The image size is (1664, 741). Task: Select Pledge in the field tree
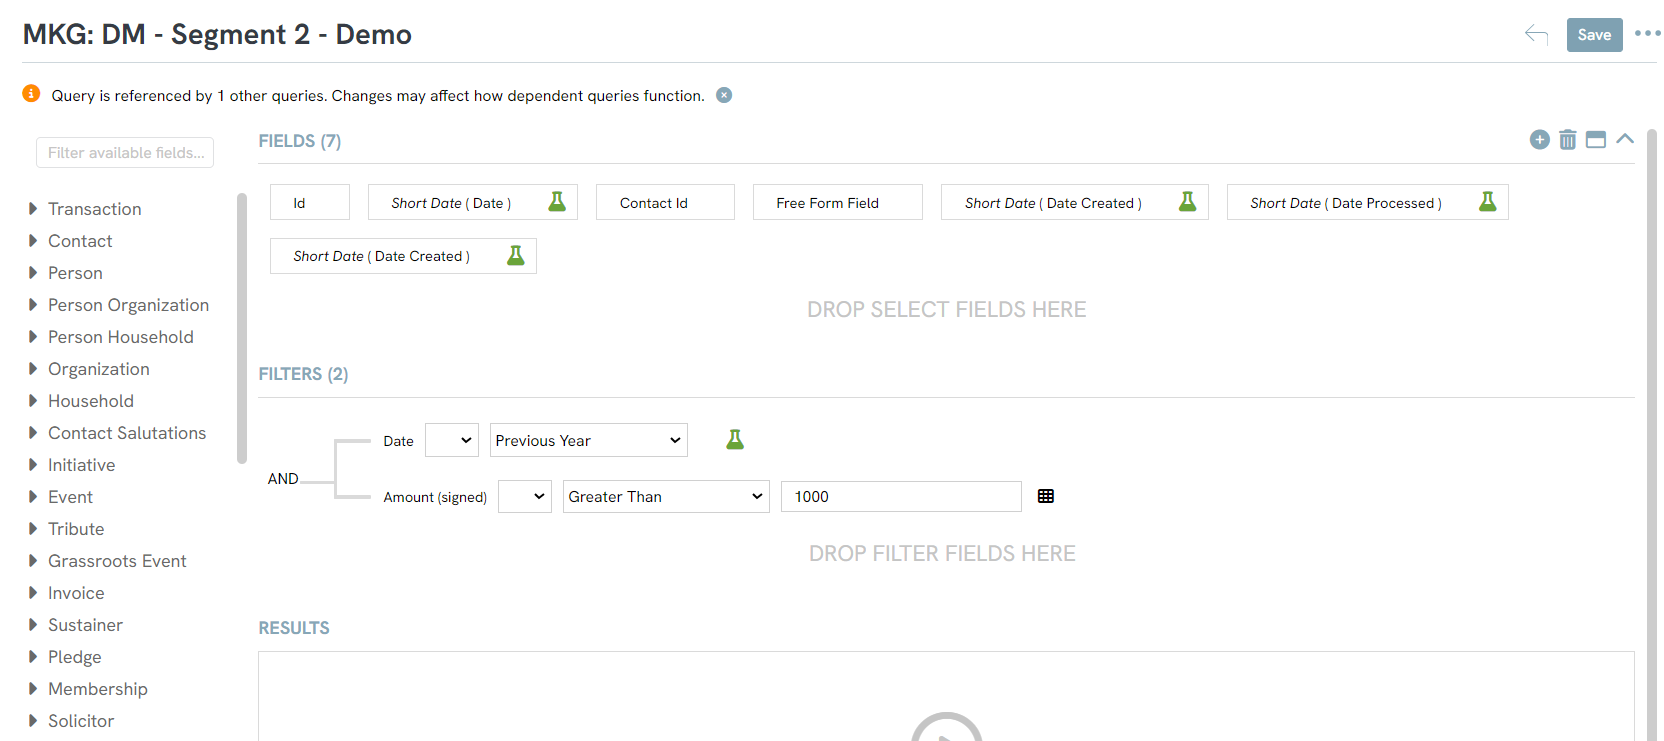point(75,657)
